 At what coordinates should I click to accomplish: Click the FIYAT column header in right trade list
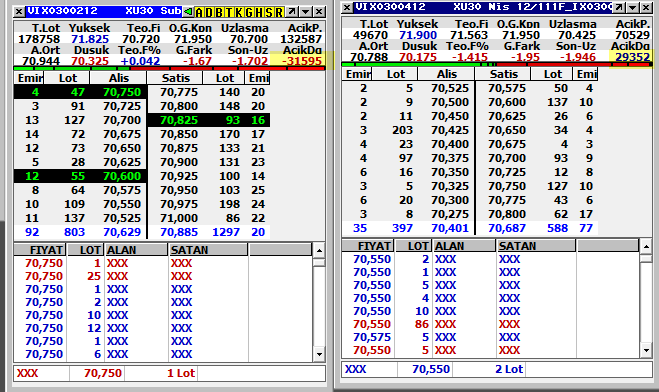pos(368,246)
